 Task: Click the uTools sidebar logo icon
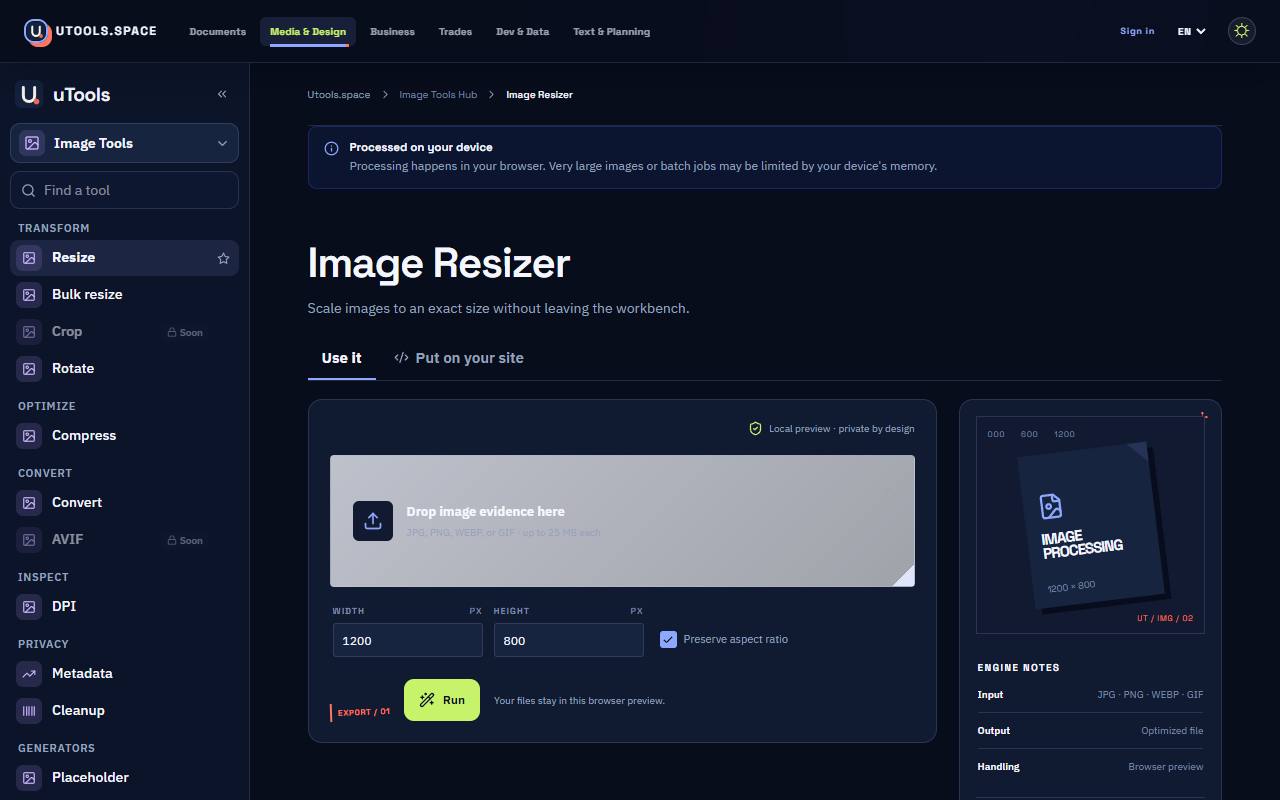[x=29, y=94]
